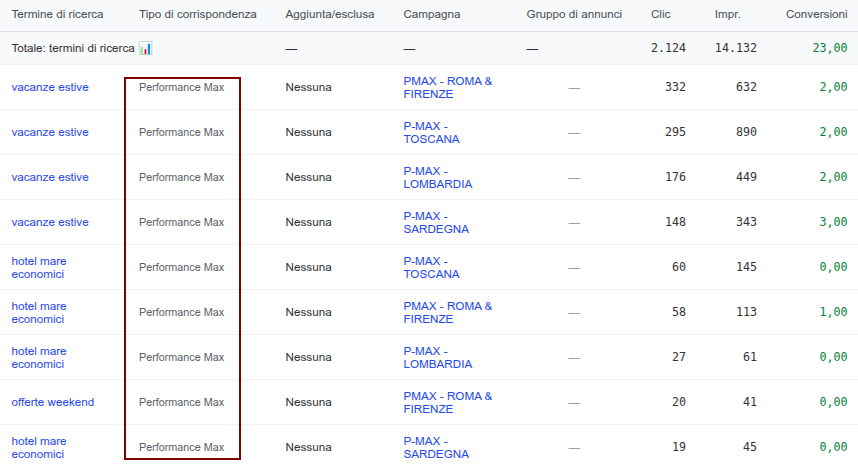Viewport: 858px width, 466px height.
Task: Open P-MAX - LOMBARDIA campaign with 27 clicks
Action: [x=438, y=357]
